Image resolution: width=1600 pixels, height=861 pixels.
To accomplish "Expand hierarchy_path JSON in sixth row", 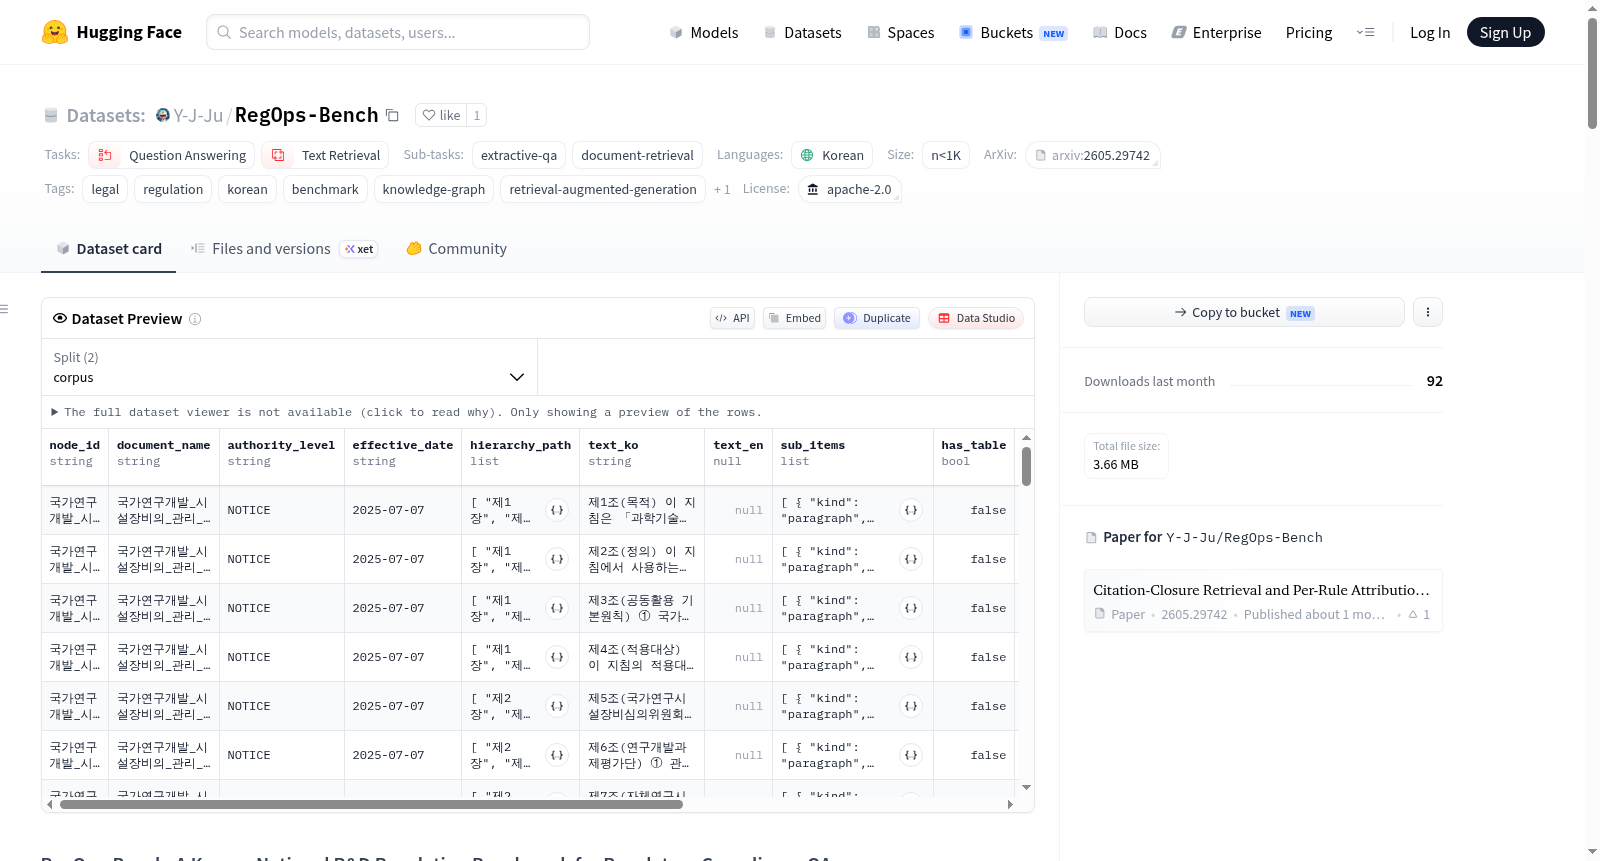I will 557,755.
